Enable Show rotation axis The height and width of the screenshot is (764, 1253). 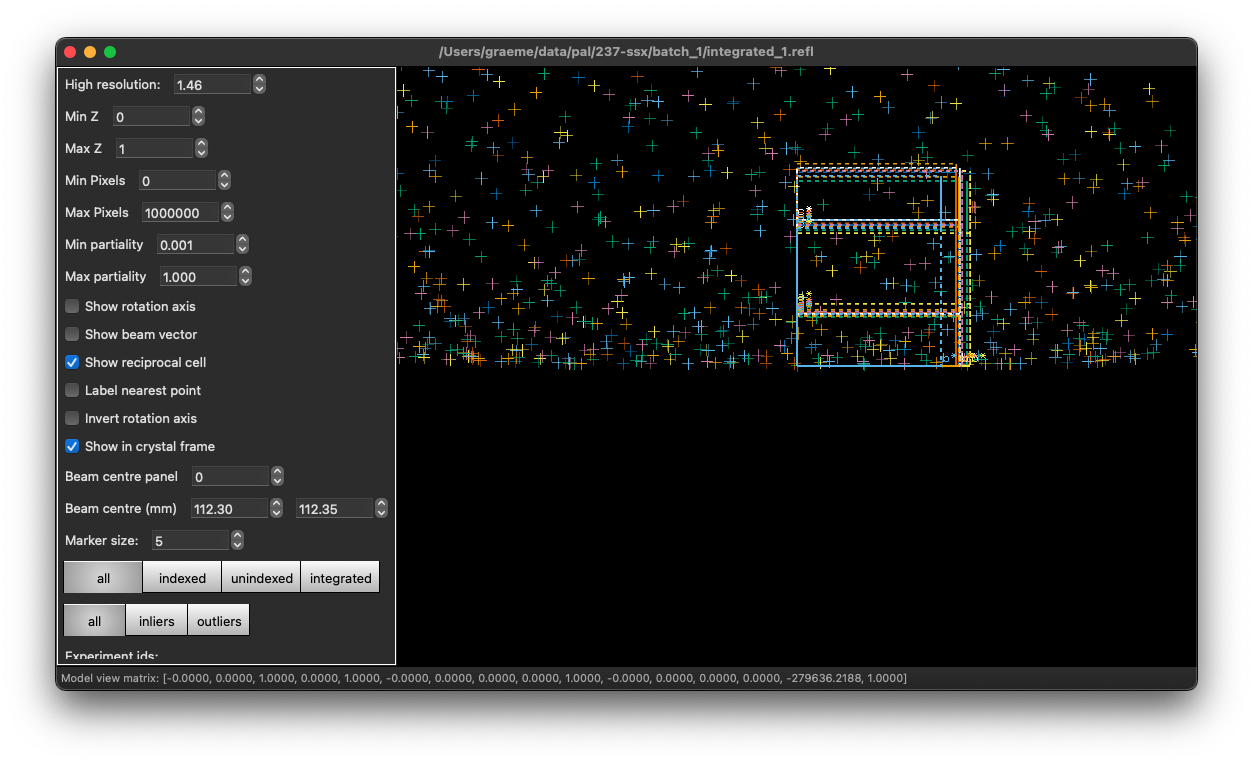point(71,306)
